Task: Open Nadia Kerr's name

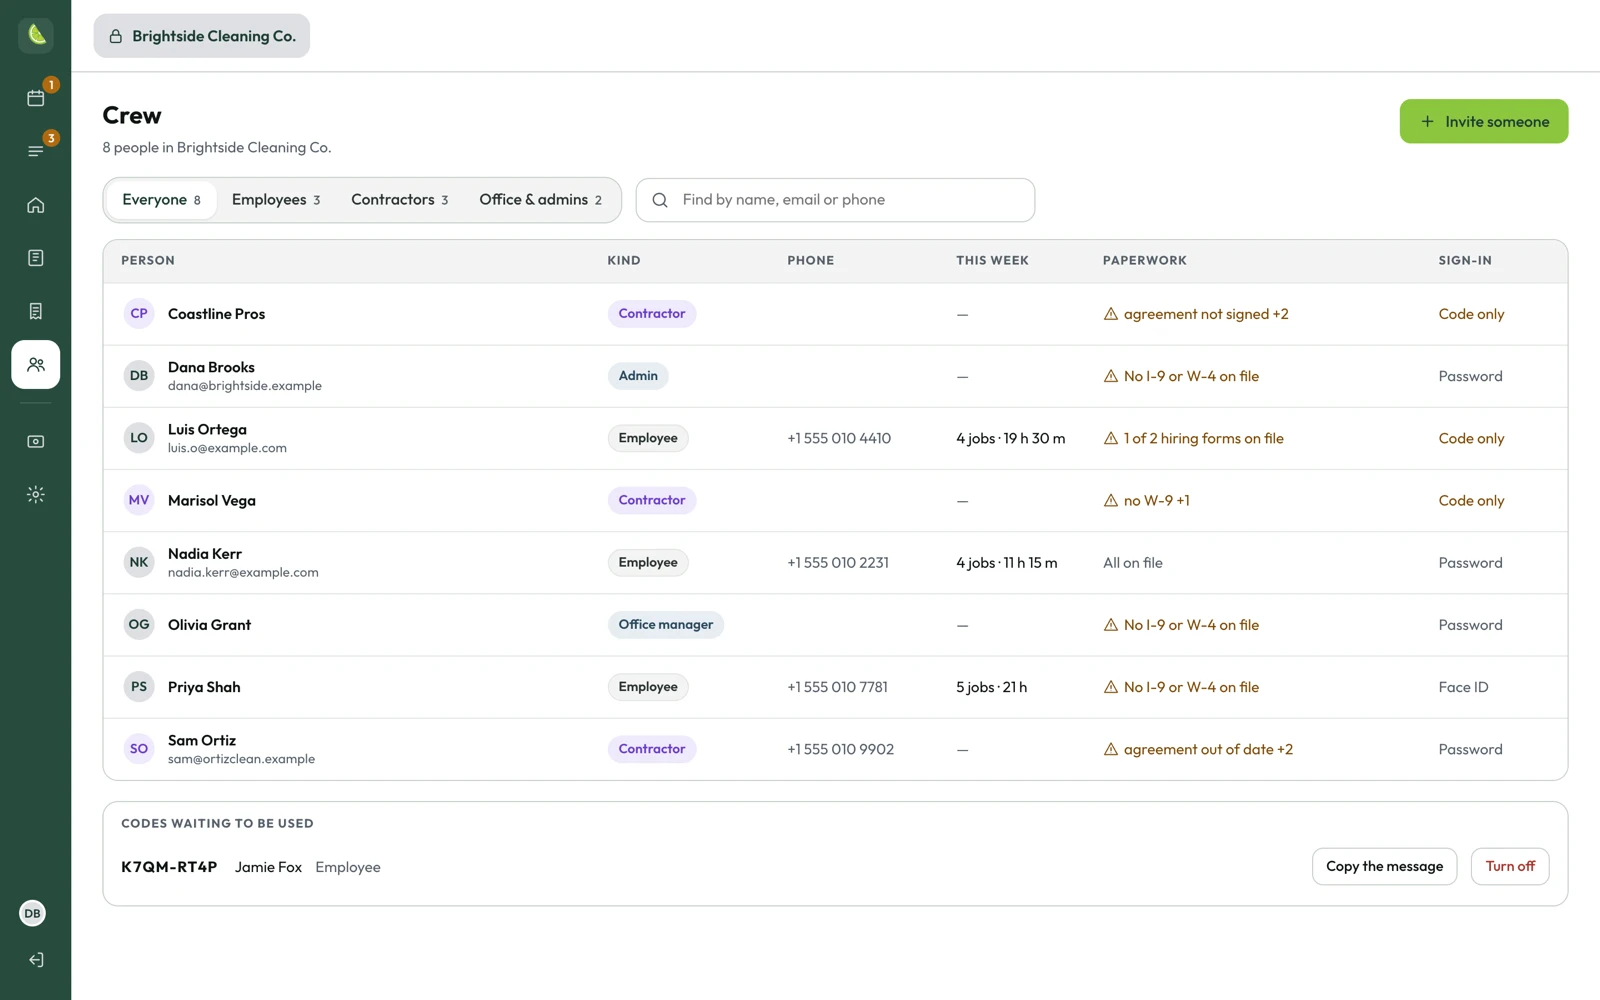Action: 205,554
